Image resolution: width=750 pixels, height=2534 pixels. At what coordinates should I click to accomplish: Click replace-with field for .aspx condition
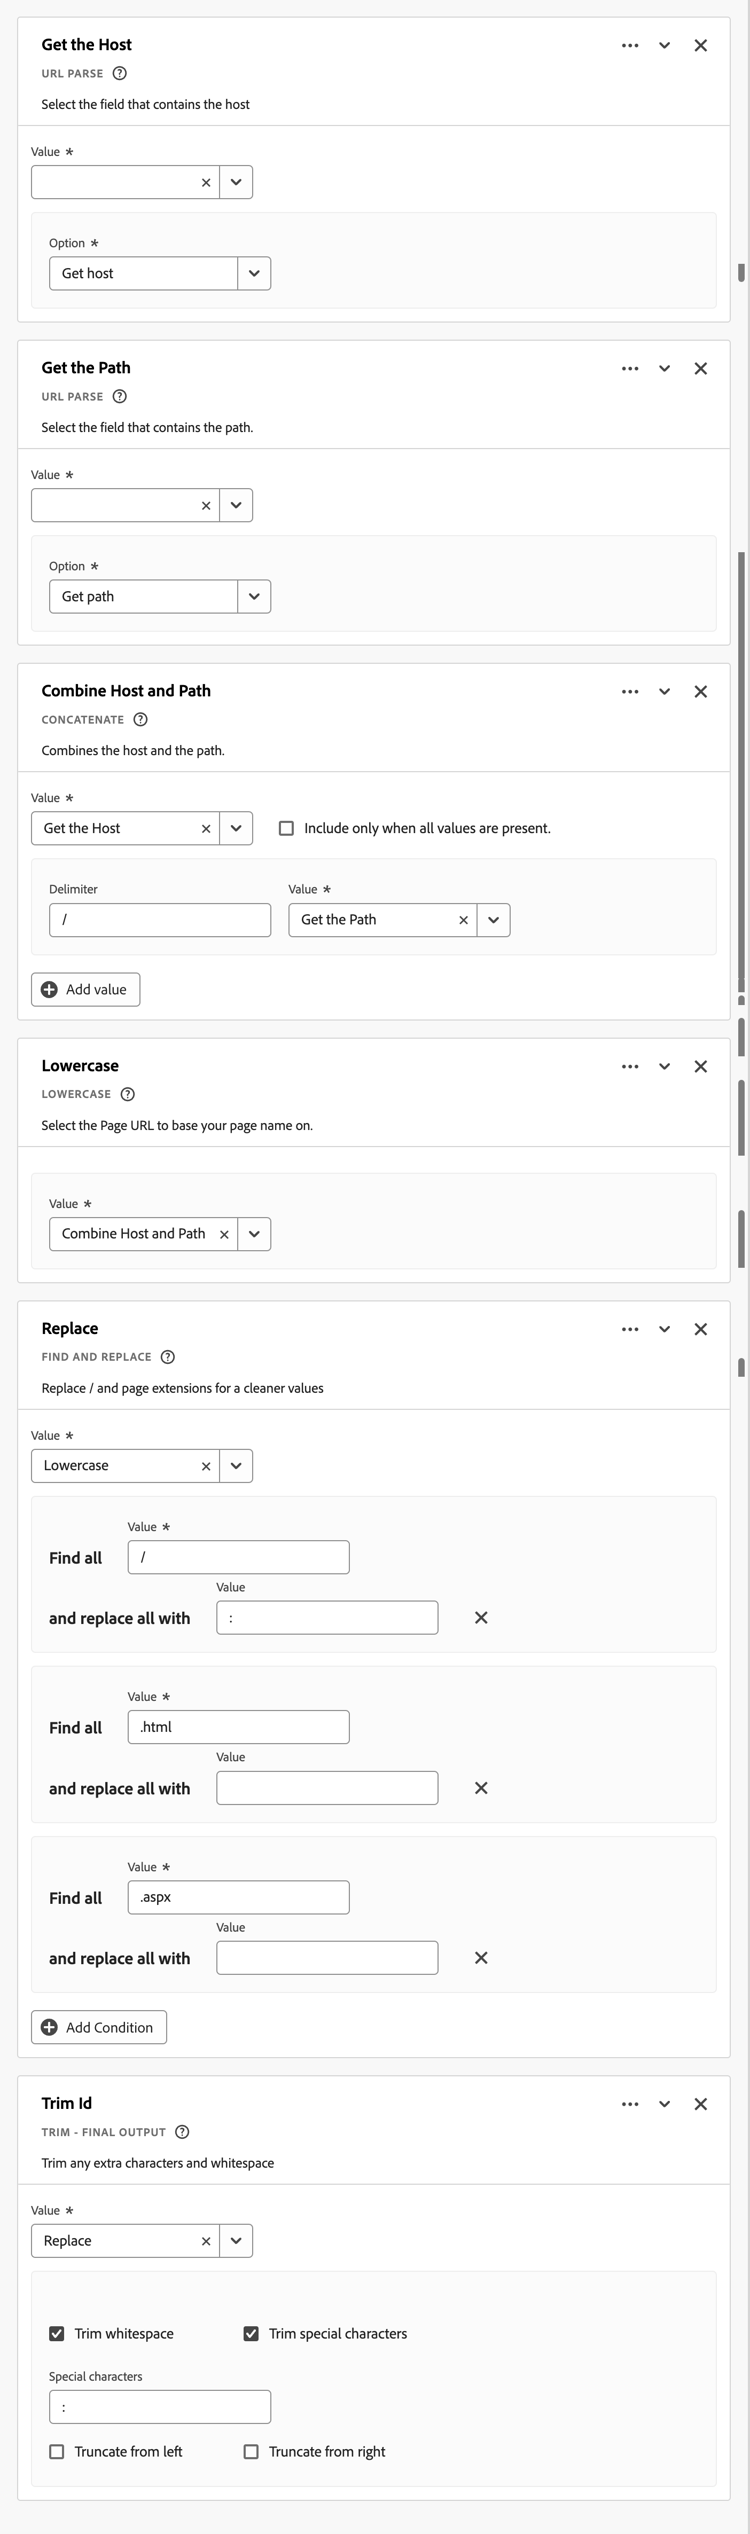coord(327,1958)
